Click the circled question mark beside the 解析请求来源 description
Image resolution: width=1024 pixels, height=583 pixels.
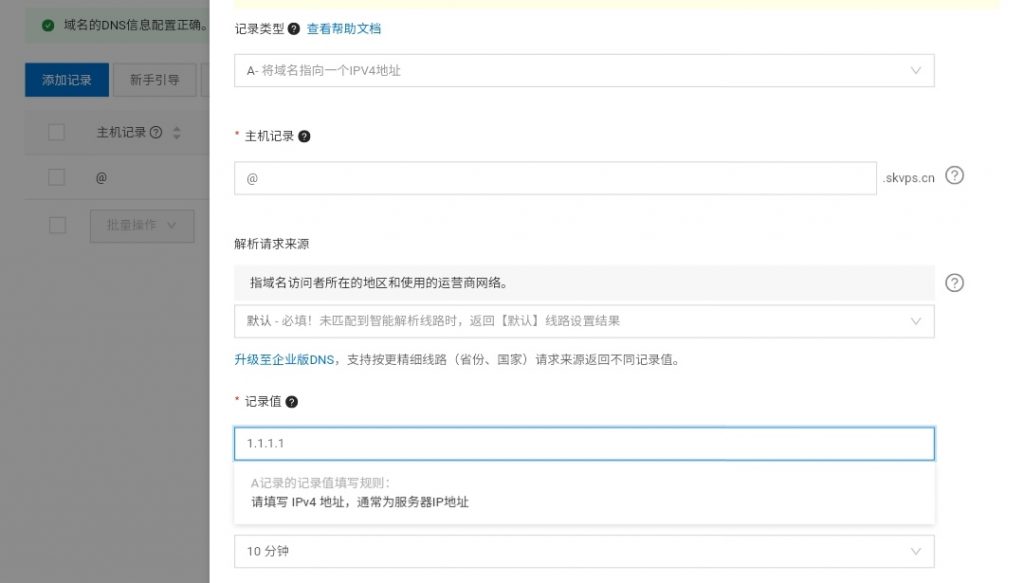[x=954, y=283]
